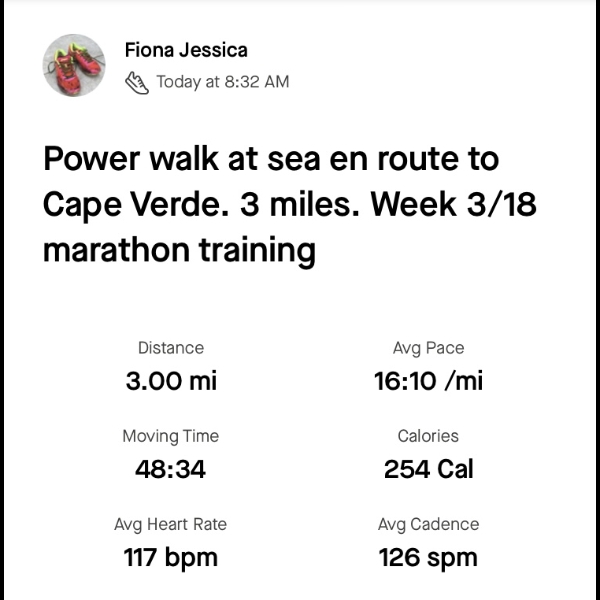
Task: Open Fiona Jessica's profile name link
Action: [x=186, y=50]
